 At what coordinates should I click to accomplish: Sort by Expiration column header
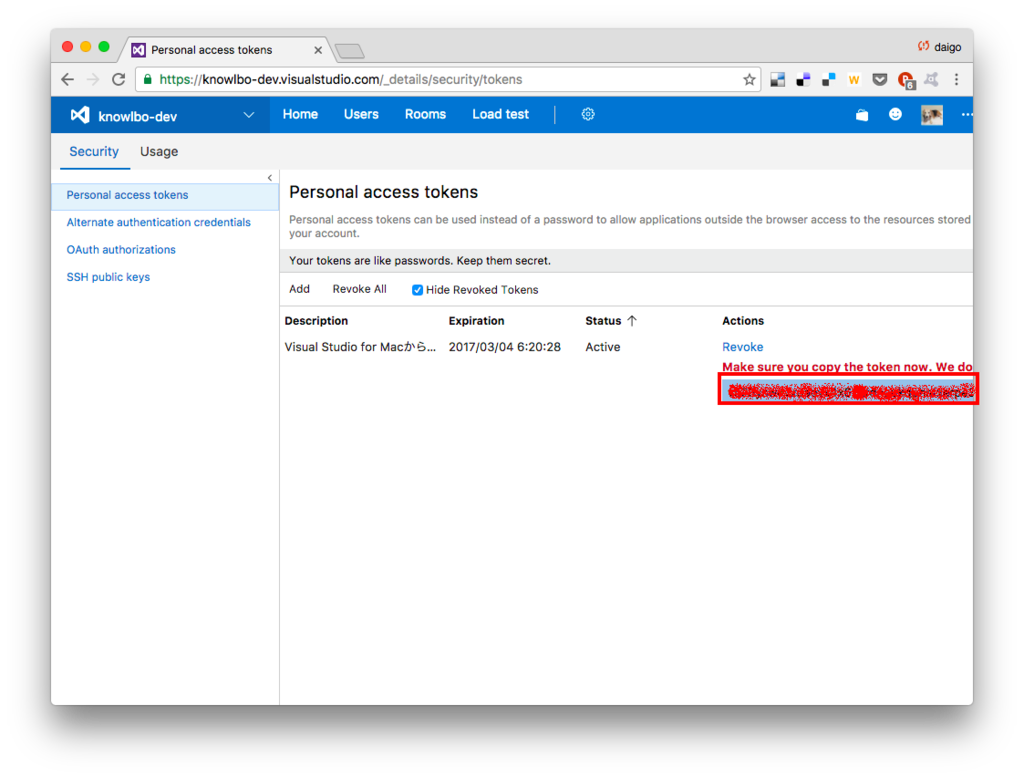tap(476, 321)
